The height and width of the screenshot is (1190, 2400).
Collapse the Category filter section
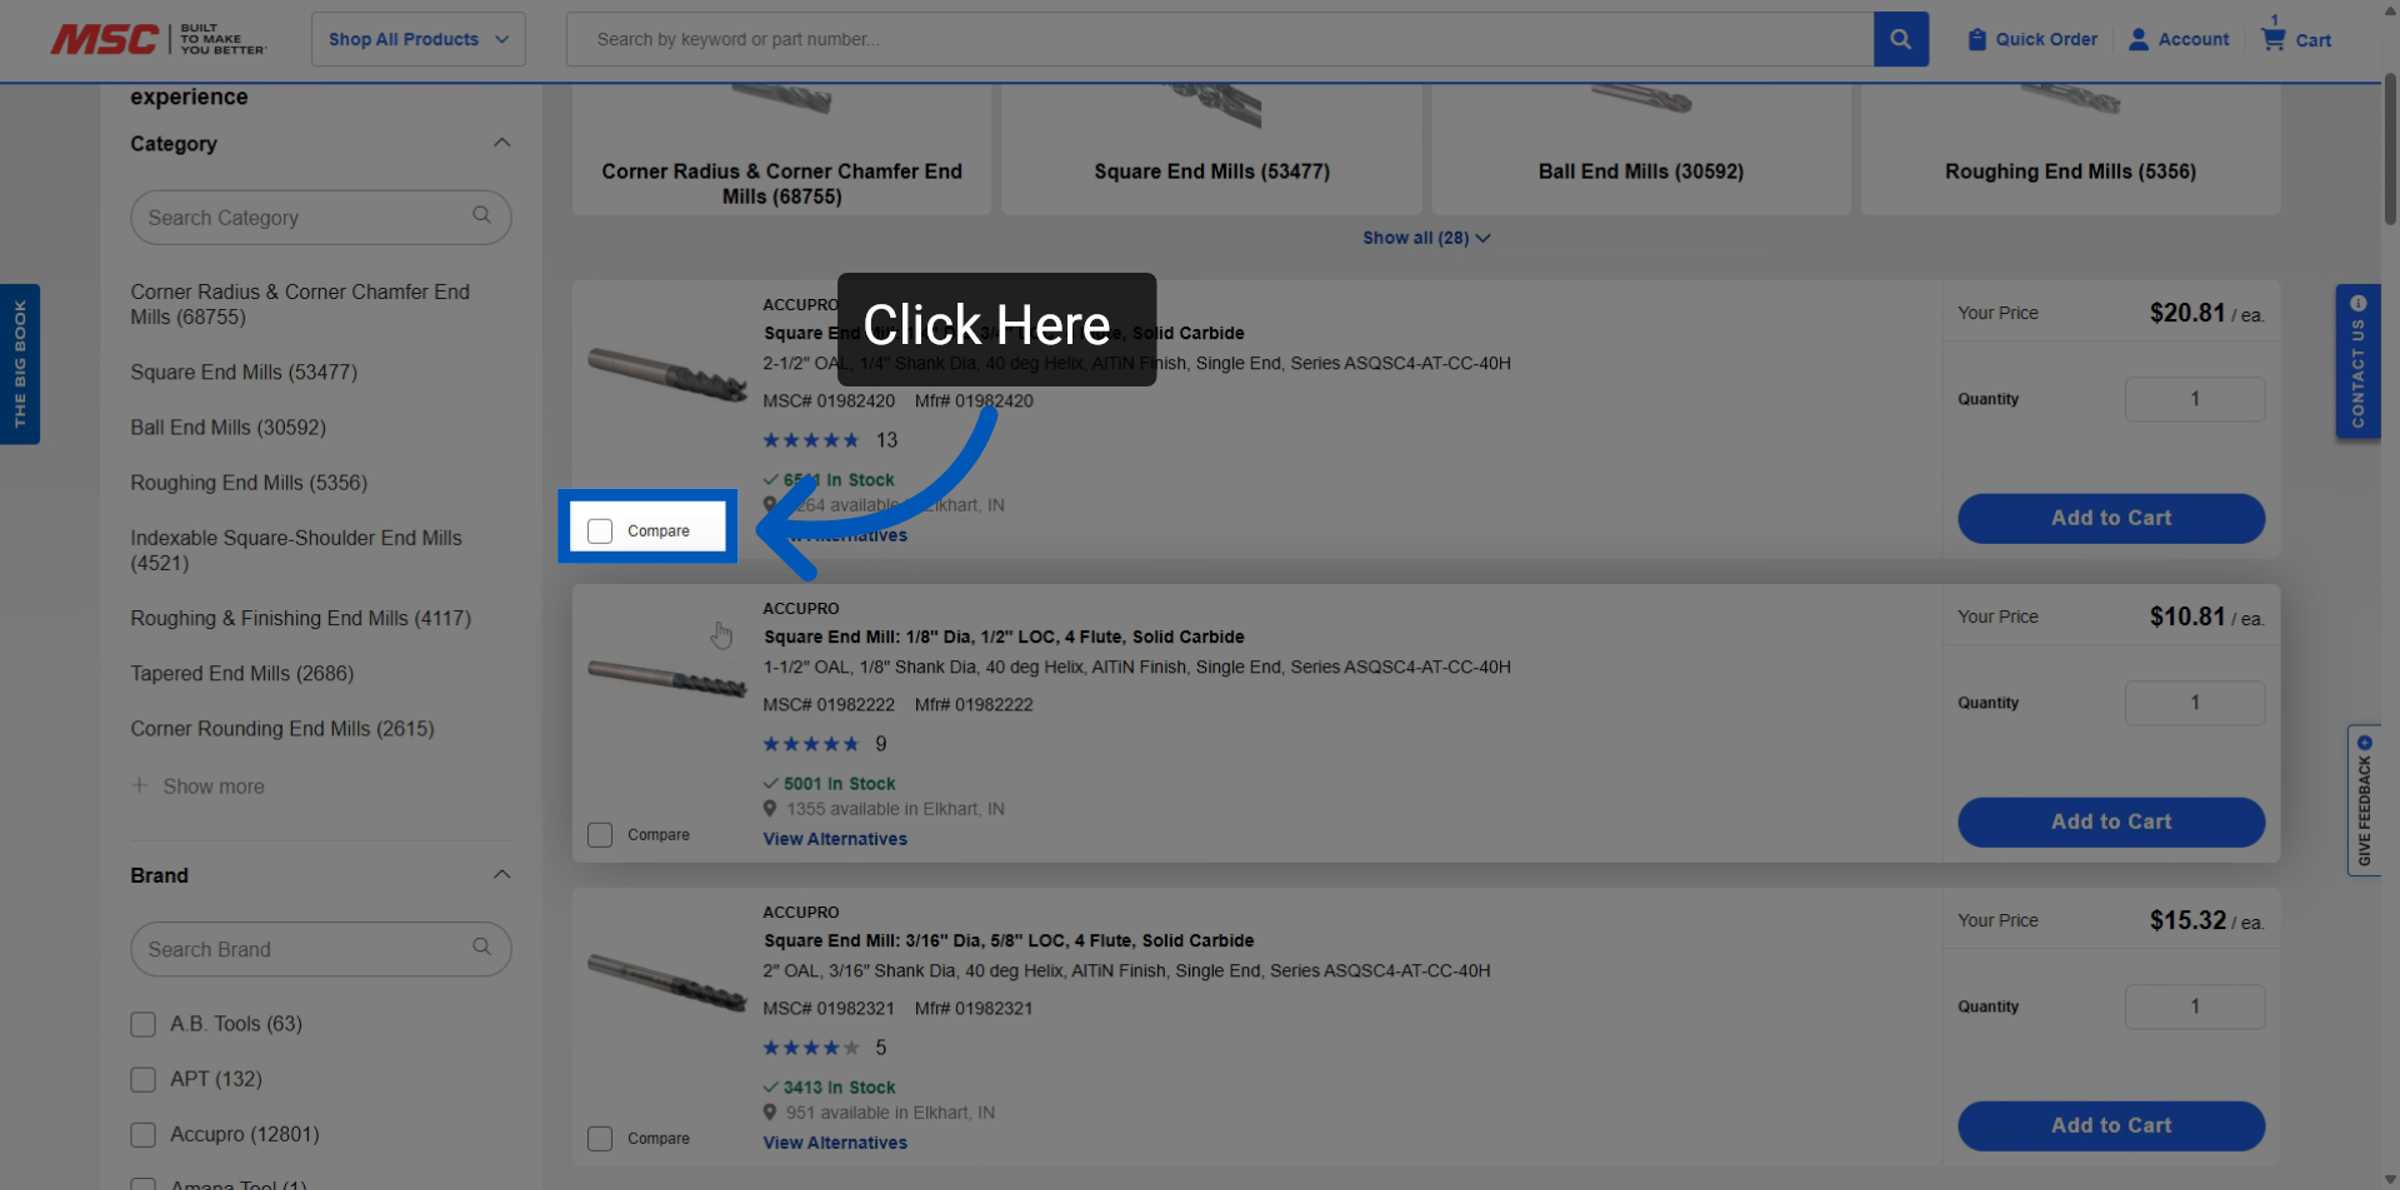(x=502, y=143)
